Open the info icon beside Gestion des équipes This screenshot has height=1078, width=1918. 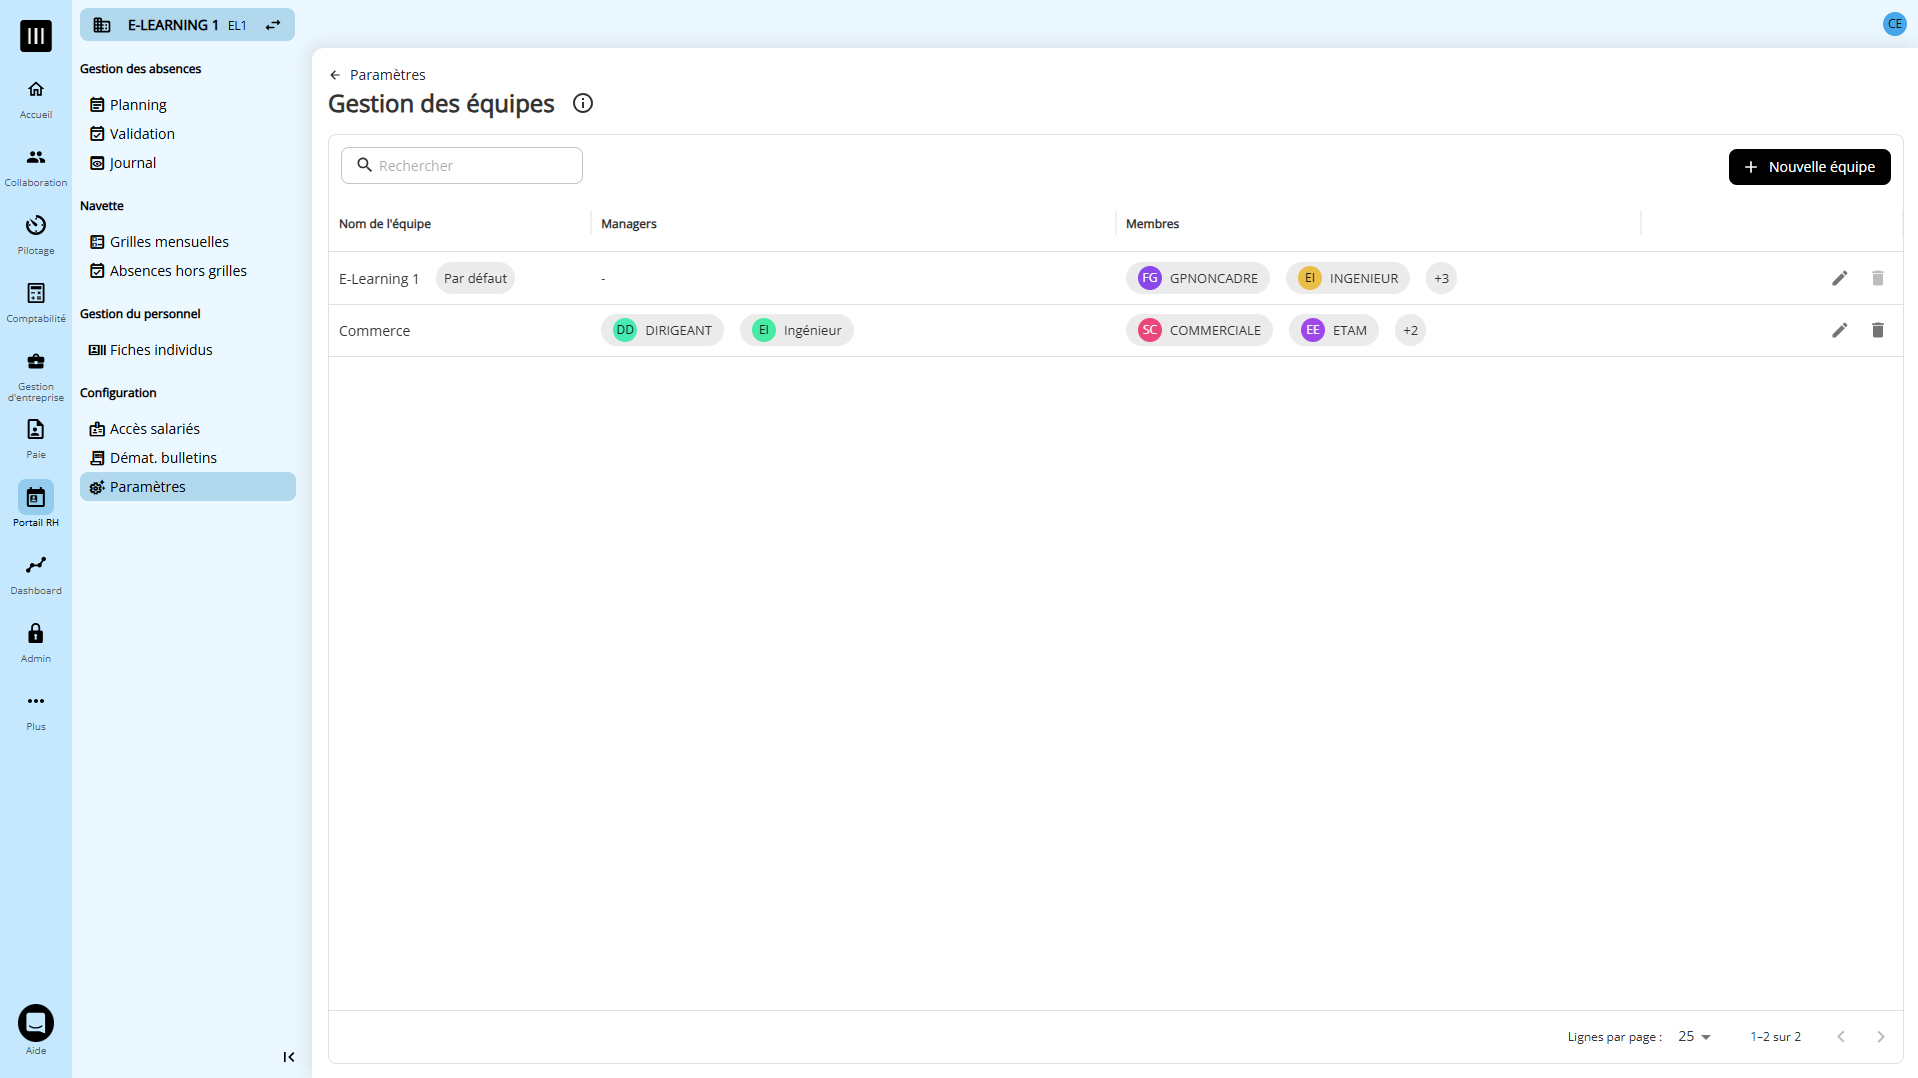click(x=582, y=103)
